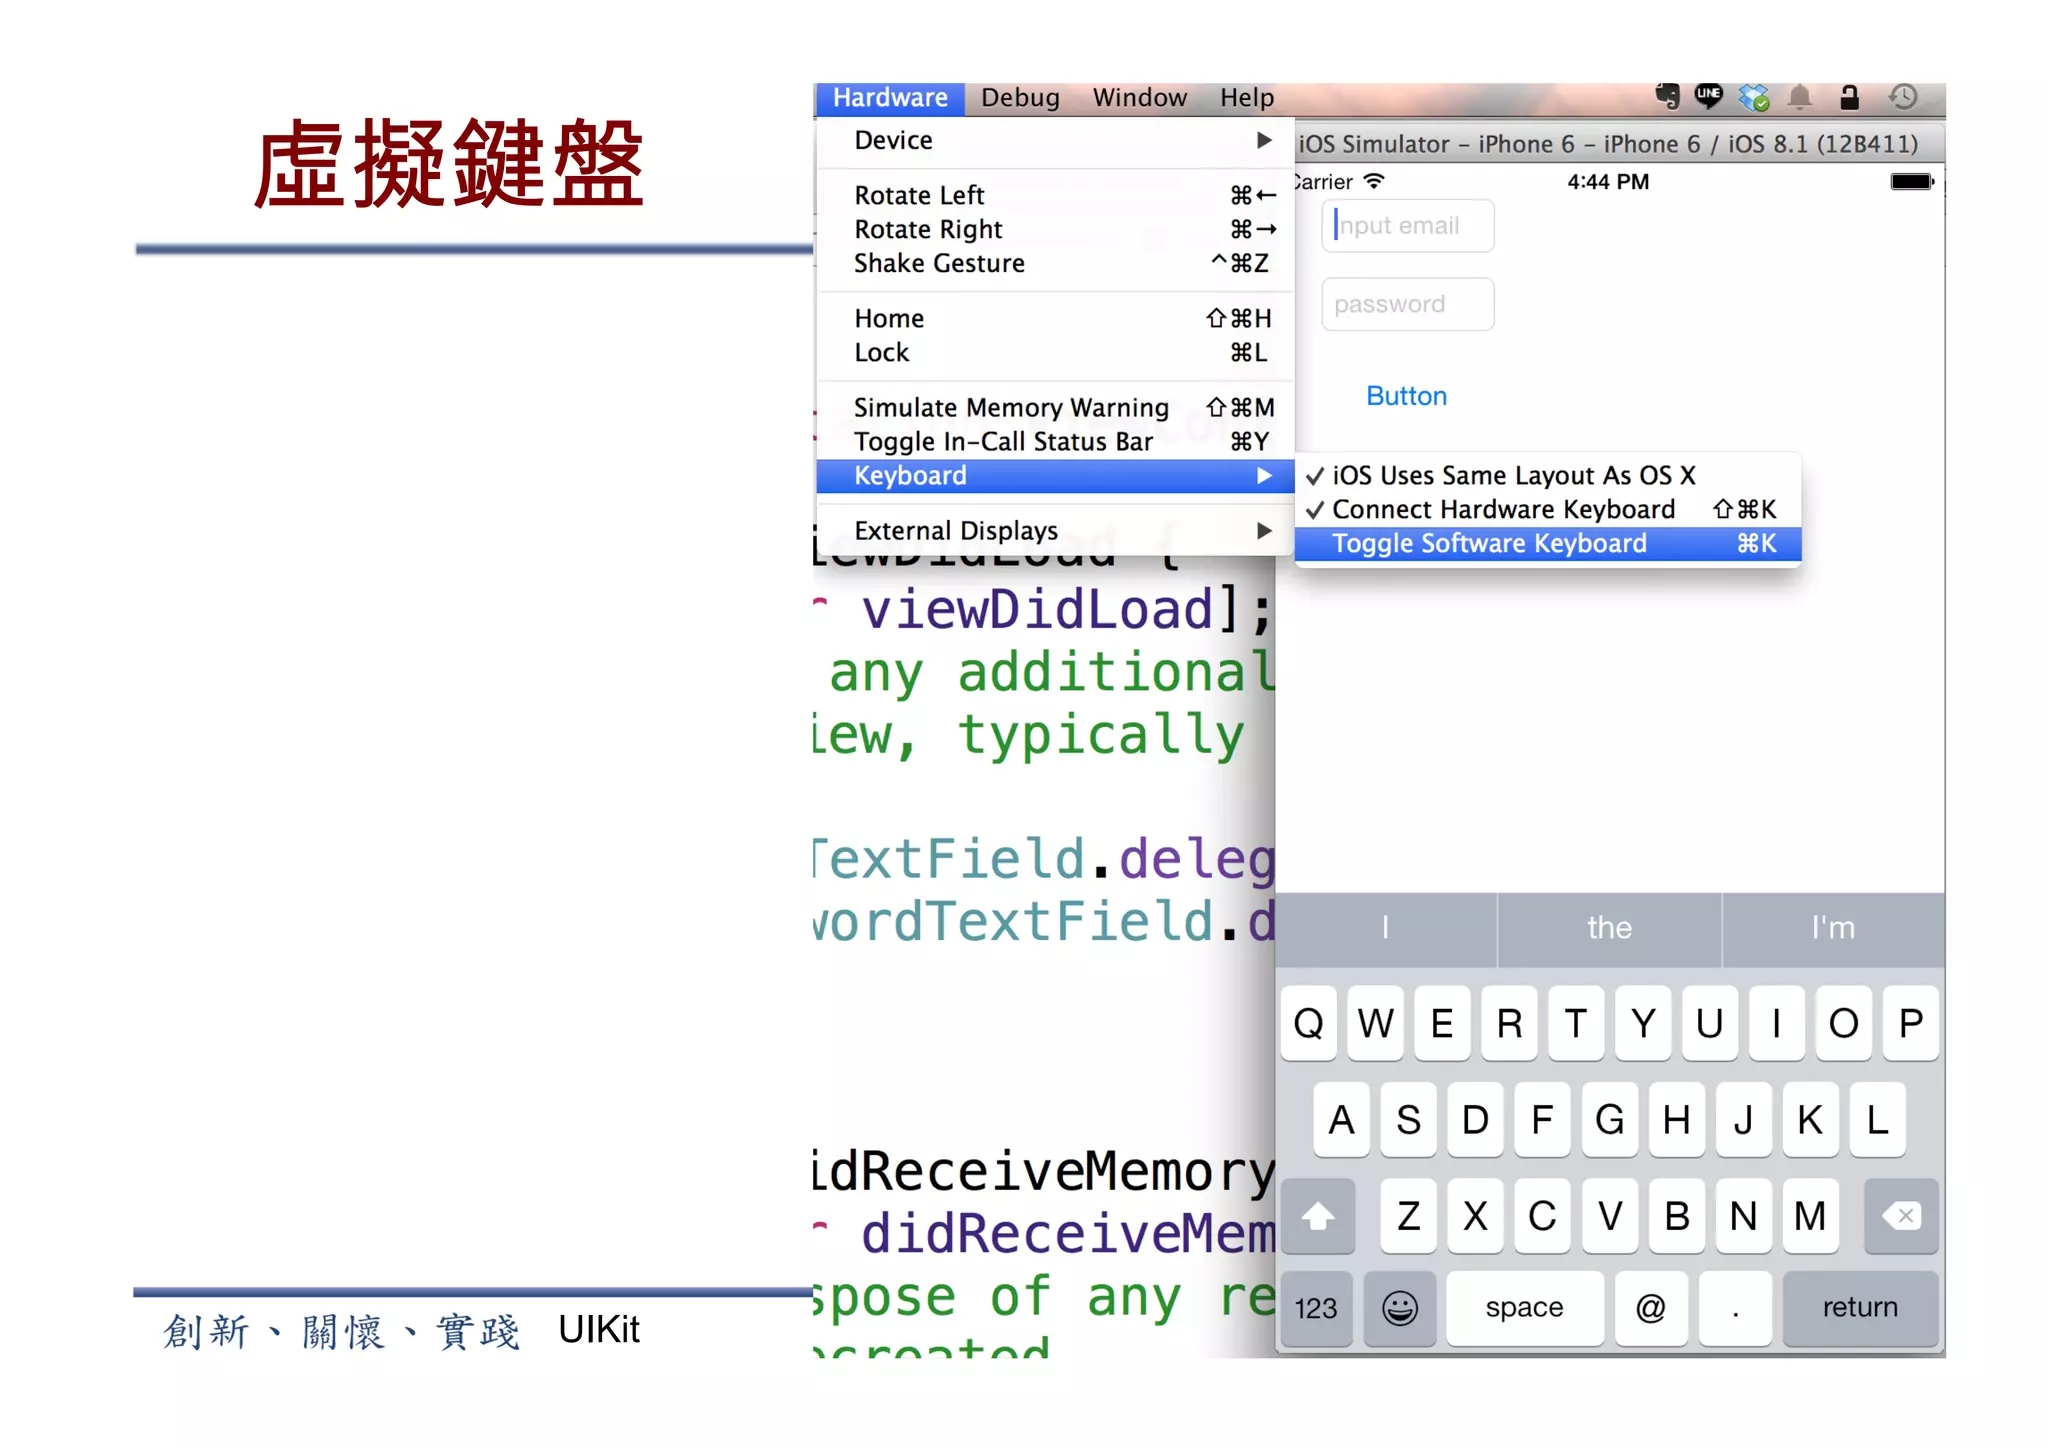Tap the blue Button in simulator
Screen dimensions: 2048x1447
pyautogui.click(x=1406, y=396)
